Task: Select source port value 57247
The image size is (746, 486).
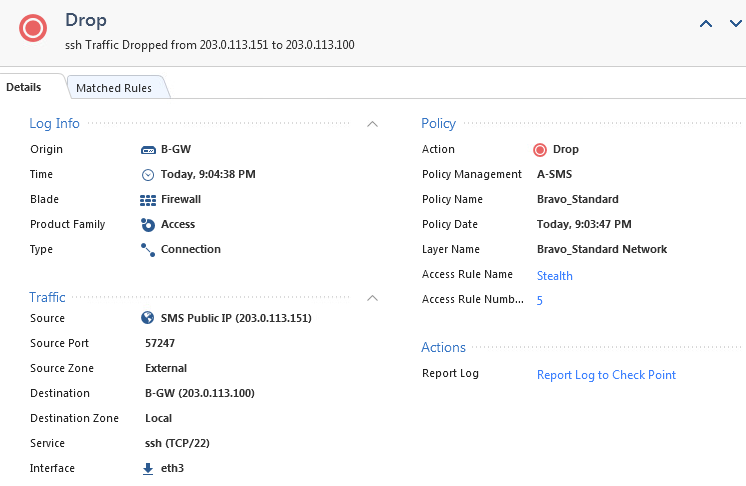Action: click(x=160, y=343)
